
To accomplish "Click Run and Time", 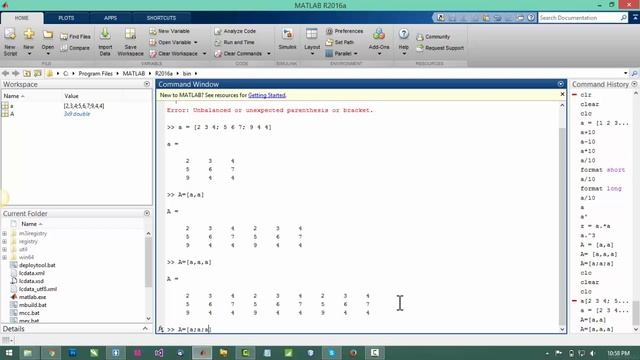I will [x=234, y=42].
